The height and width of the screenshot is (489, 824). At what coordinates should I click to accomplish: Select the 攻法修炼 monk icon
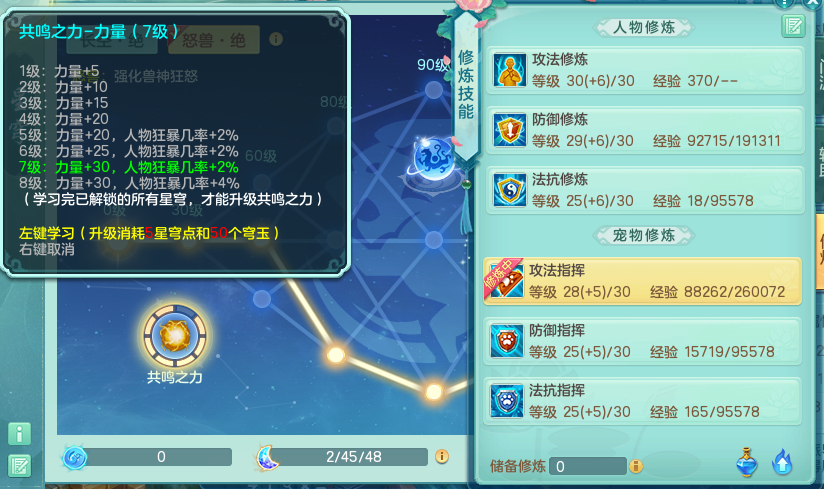pos(509,70)
